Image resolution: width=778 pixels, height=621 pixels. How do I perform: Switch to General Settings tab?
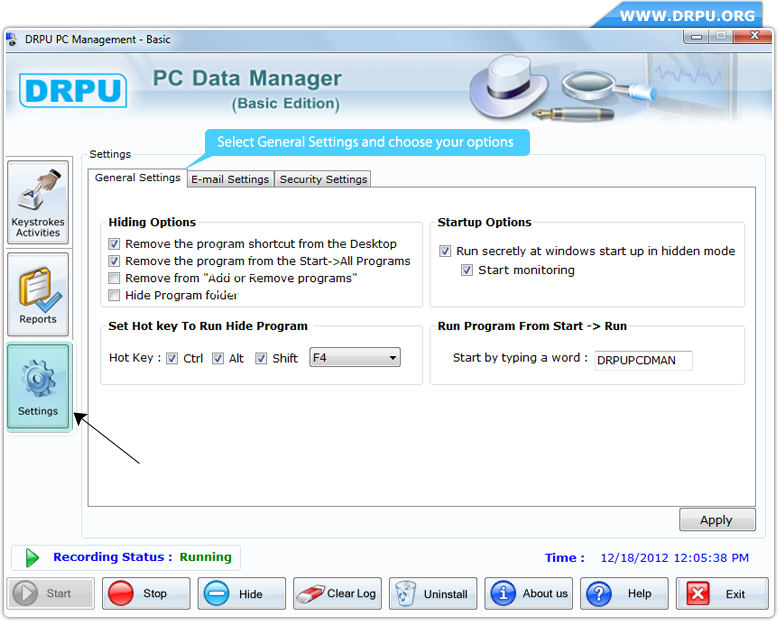pyautogui.click(x=137, y=178)
